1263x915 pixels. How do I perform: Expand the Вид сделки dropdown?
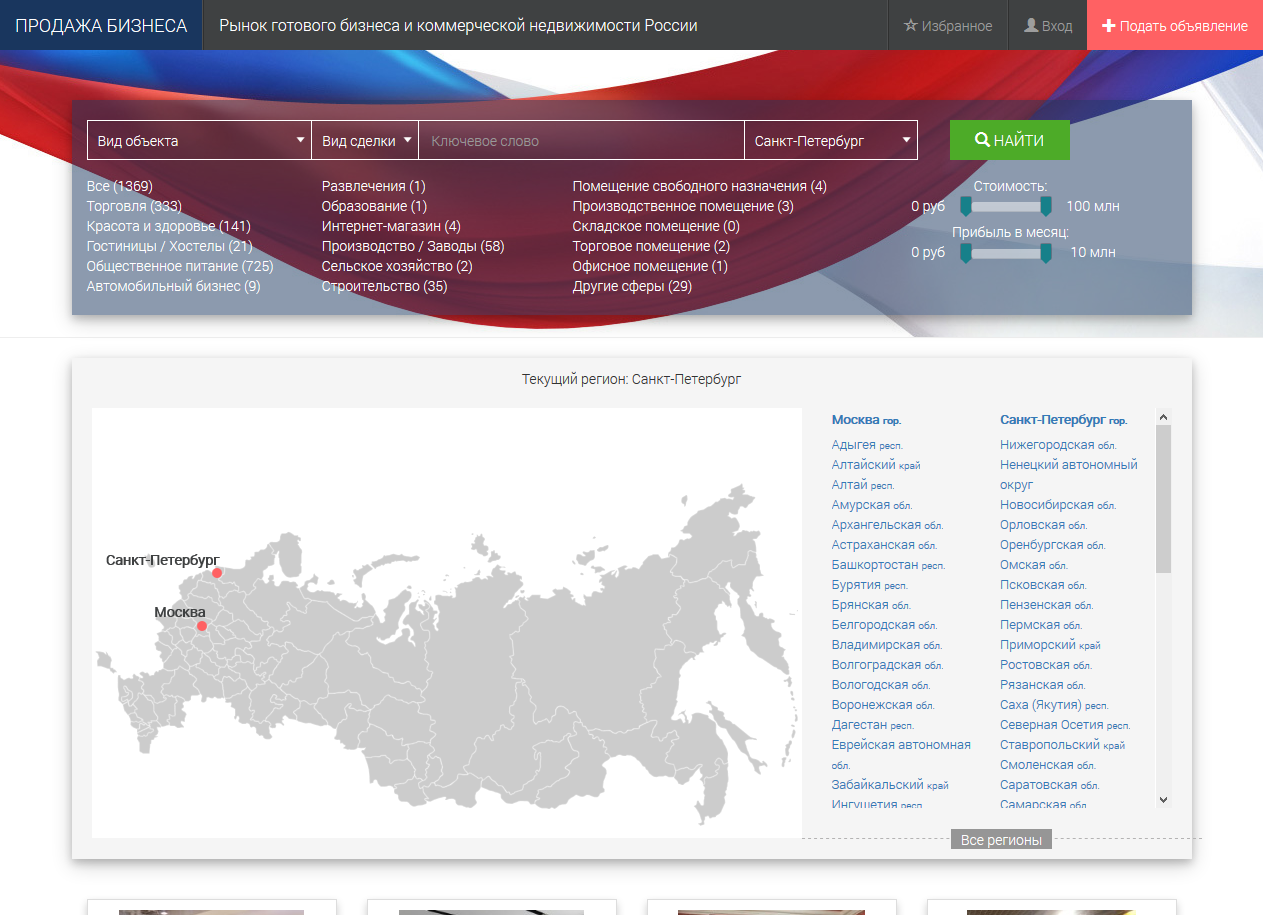(x=365, y=141)
